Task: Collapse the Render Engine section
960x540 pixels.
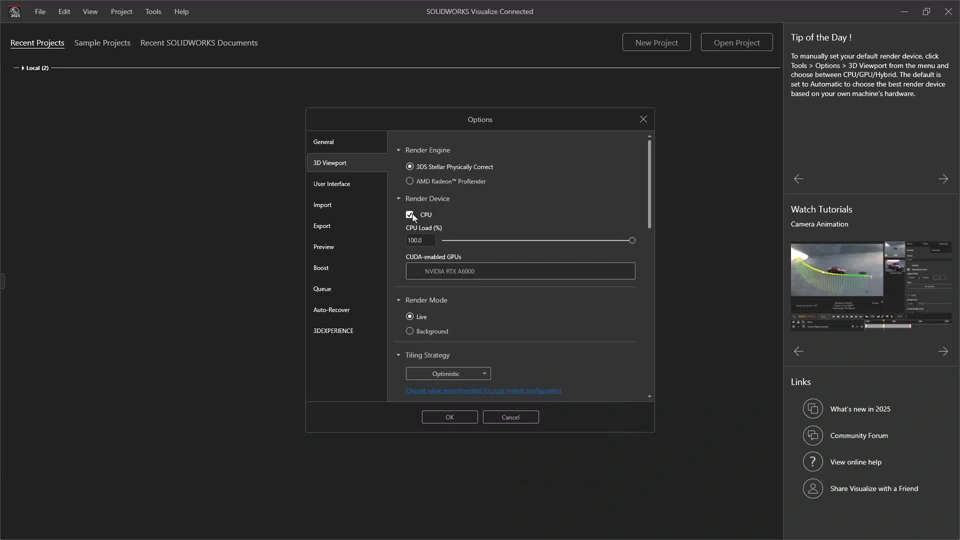Action: coord(399,150)
